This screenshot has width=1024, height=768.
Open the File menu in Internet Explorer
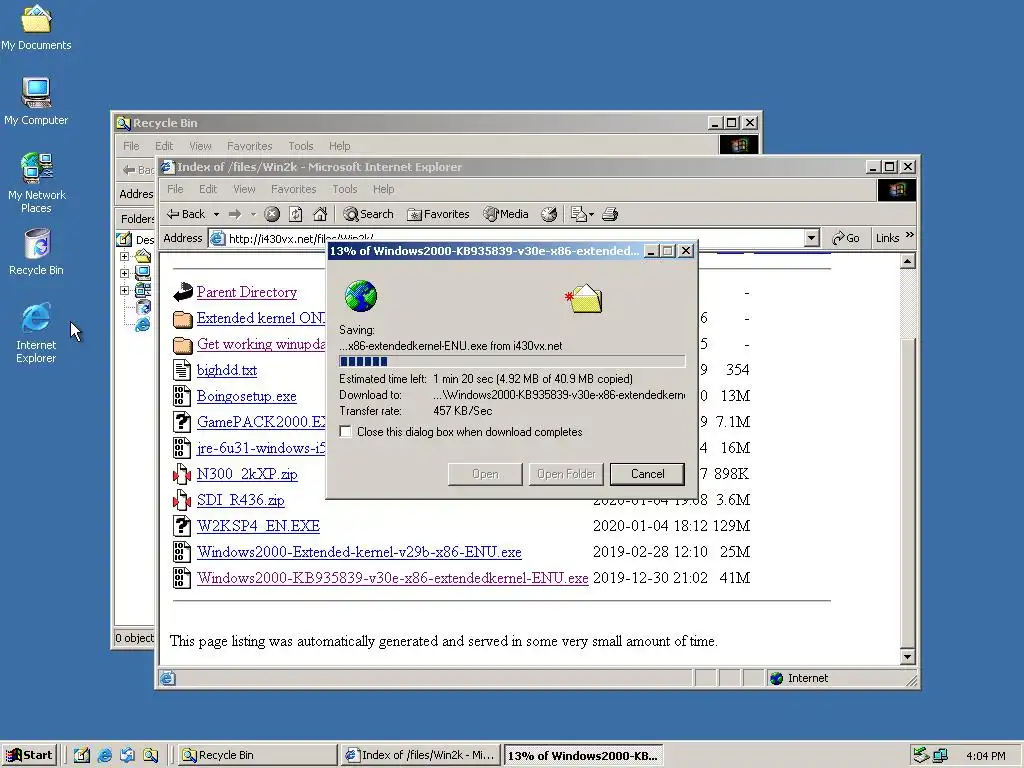175,189
